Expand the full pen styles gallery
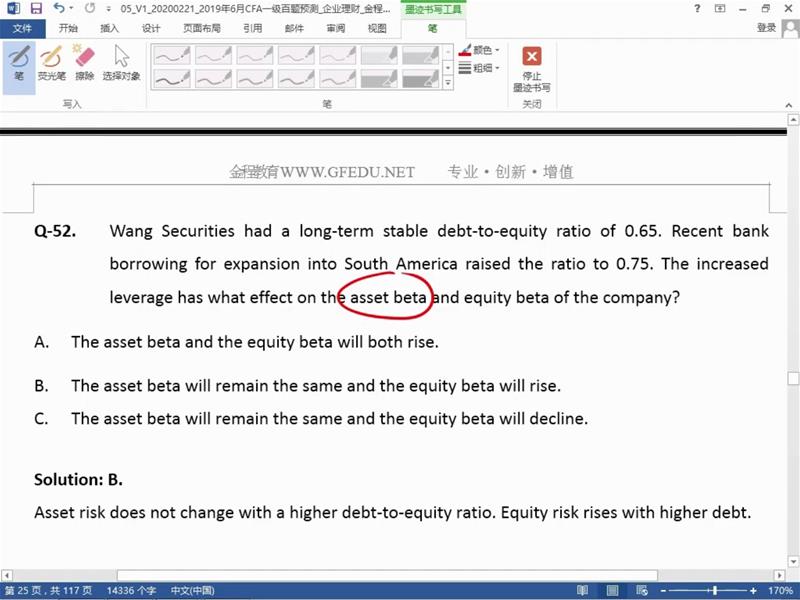 448,83
